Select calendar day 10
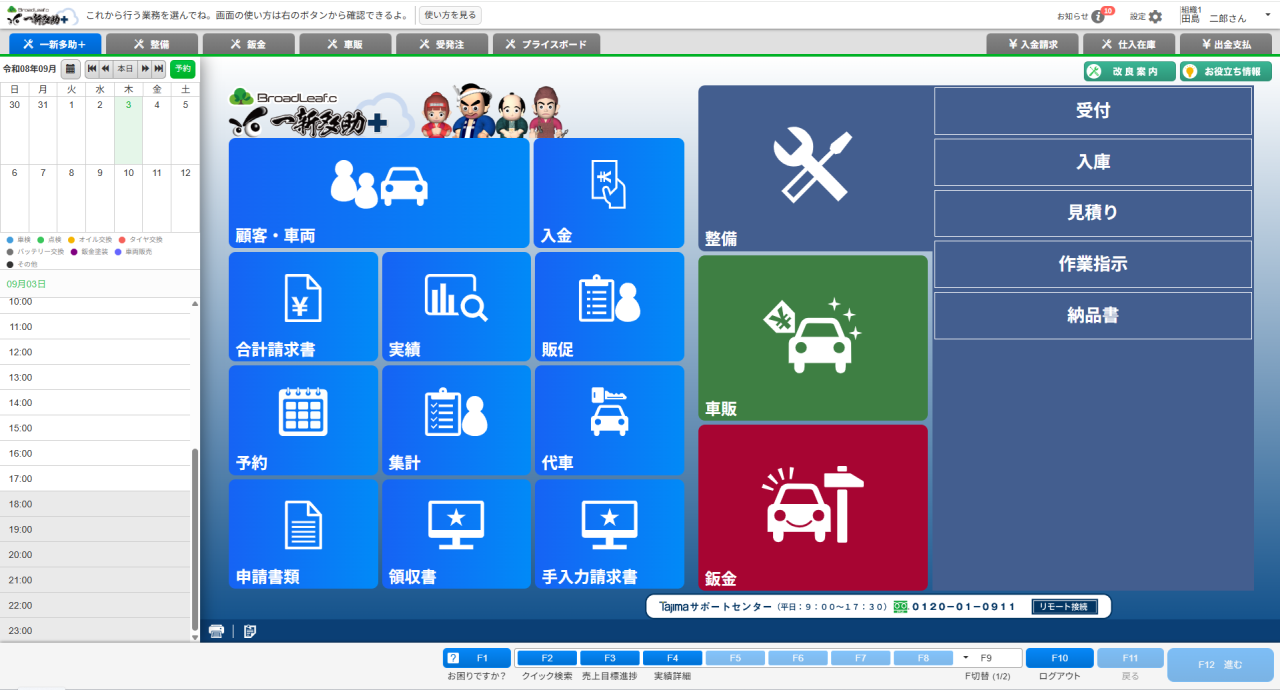Screen dimensions: 1280x690 click(x=128, y=198)
